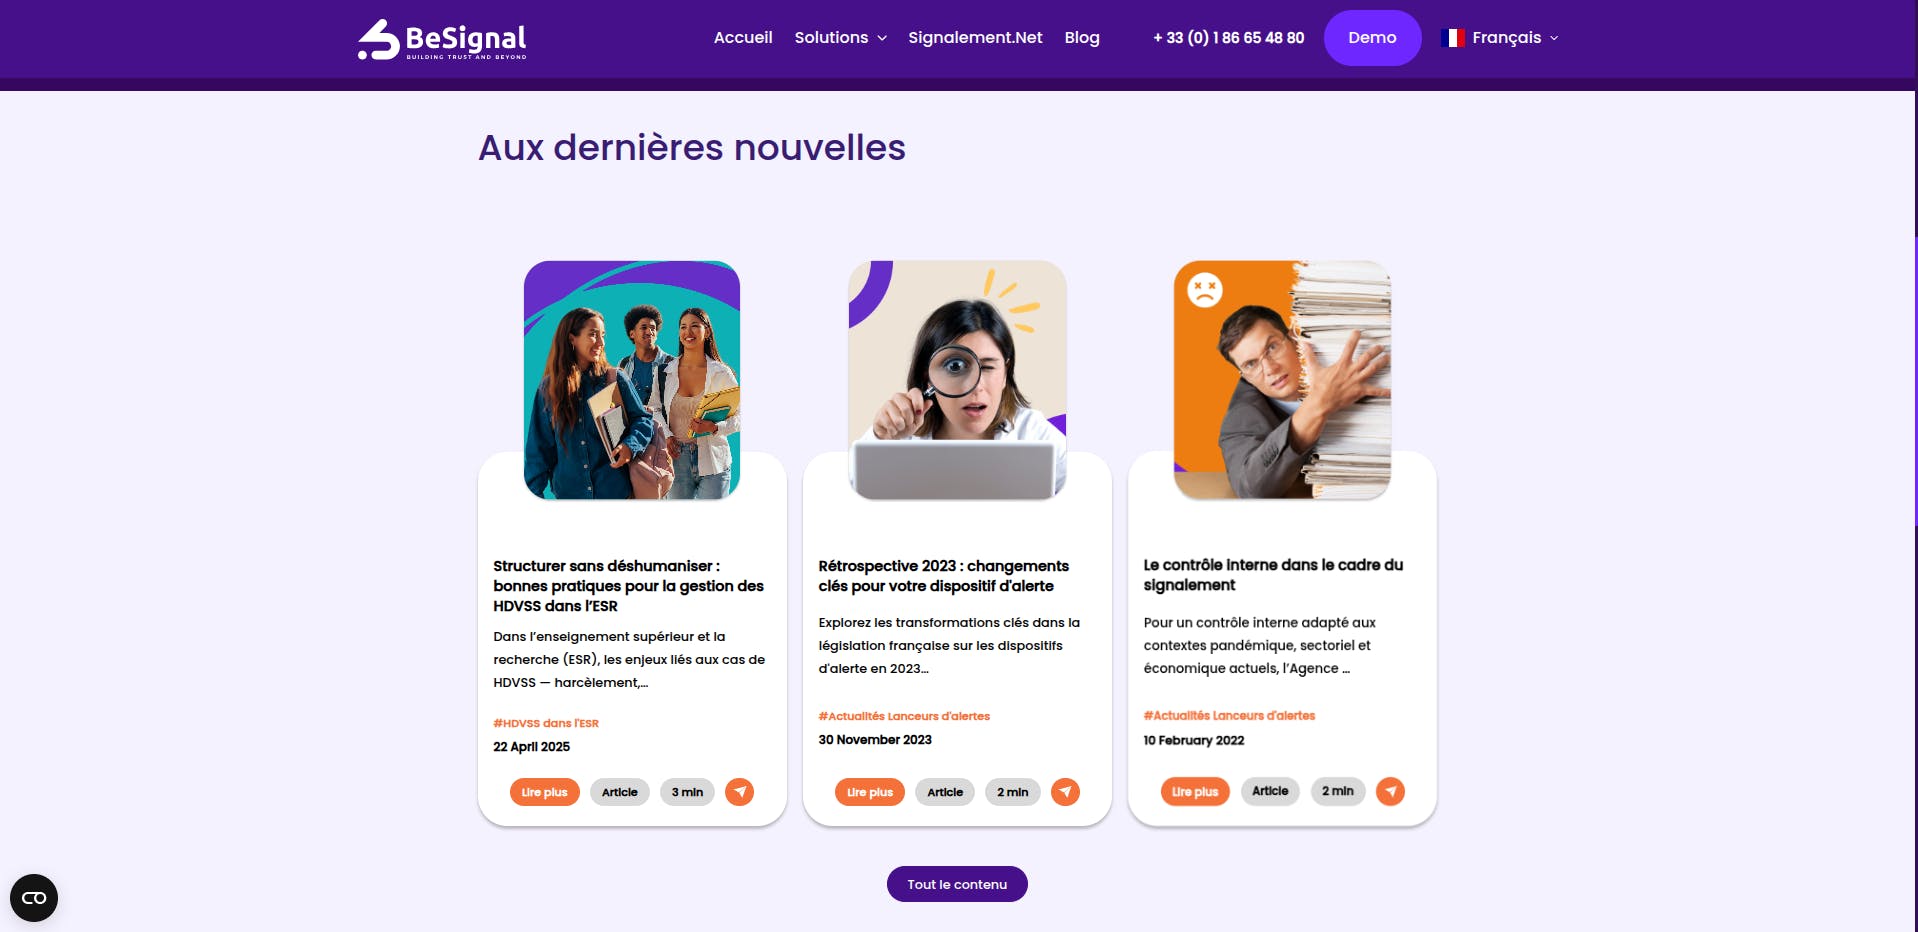Open Signalement.Net menu item
The height and width of the screenshot is (932, 1918).
coord(975,38)
